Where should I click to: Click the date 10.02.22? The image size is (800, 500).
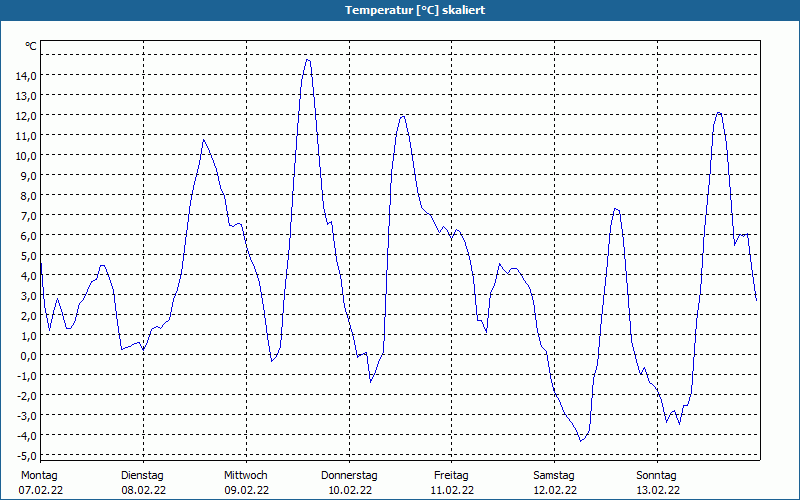click(349, 490)
